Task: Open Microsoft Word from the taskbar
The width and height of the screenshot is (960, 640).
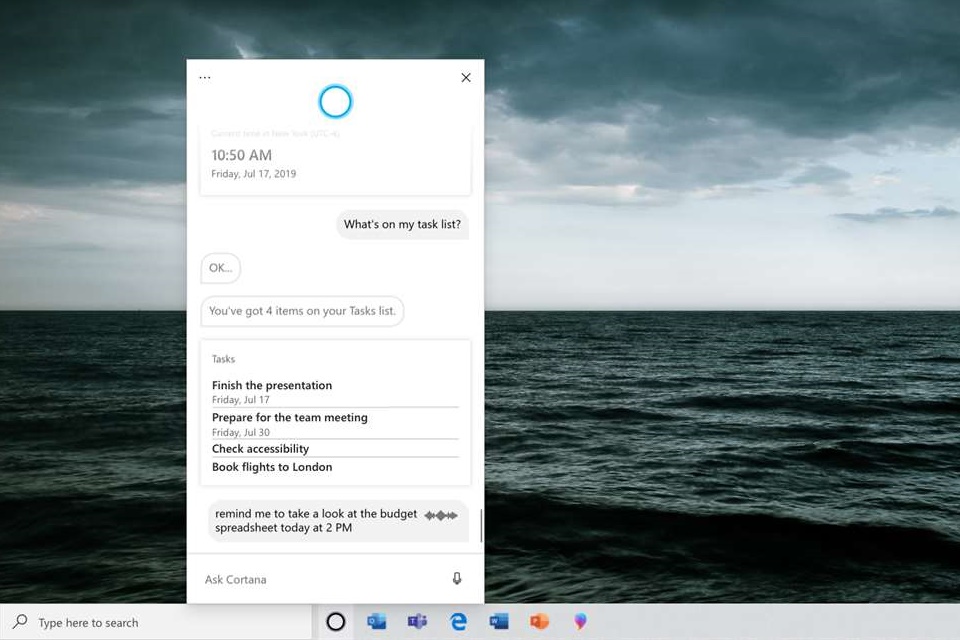Action: pos(498,621)
